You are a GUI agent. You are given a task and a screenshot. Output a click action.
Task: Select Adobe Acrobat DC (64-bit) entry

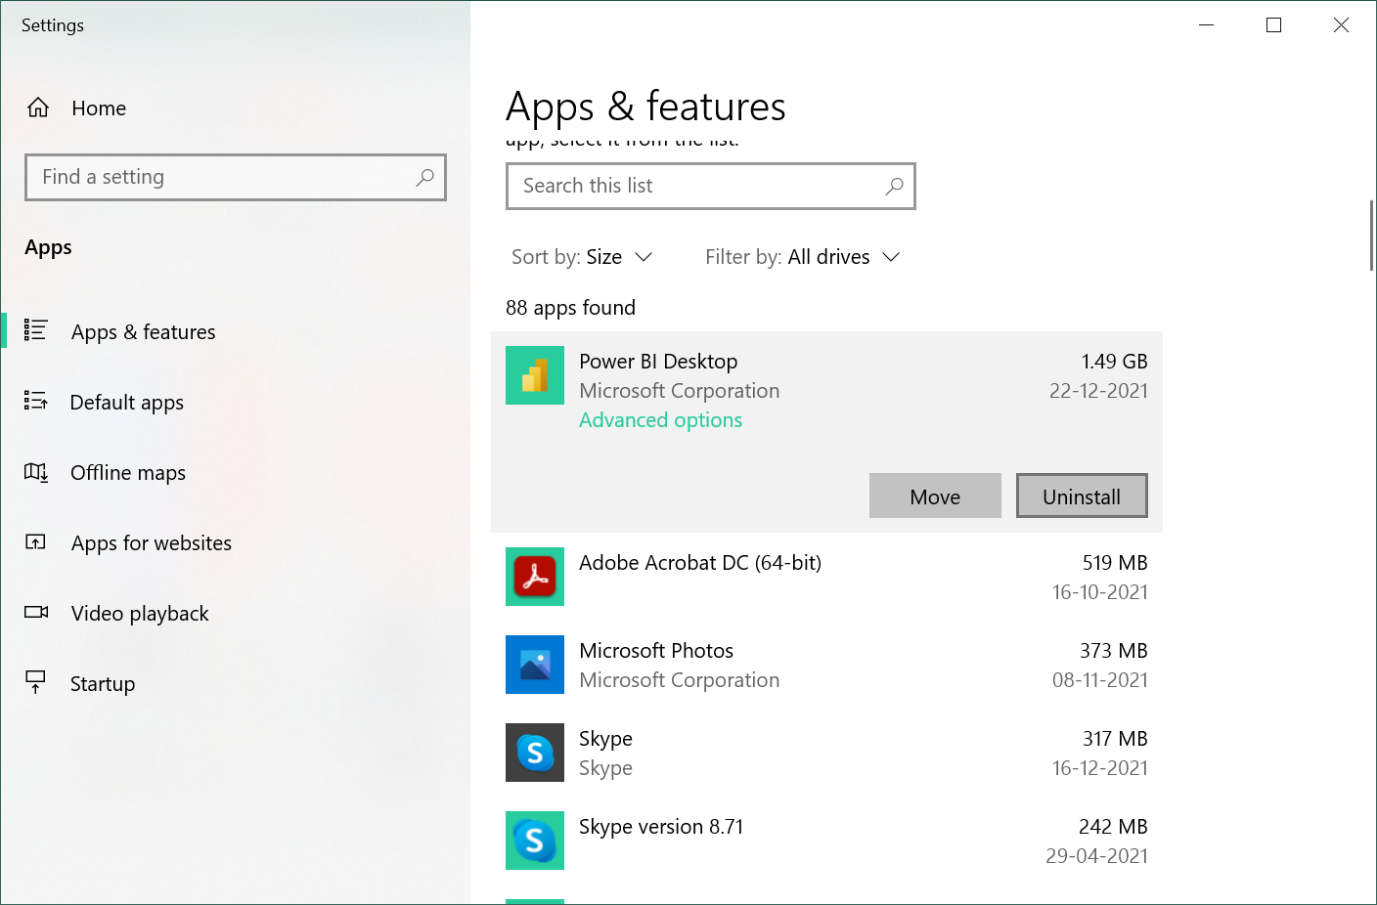point(827,577)
